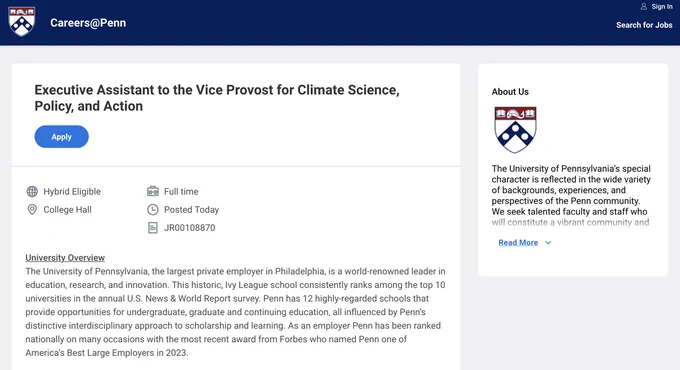Click the About Us heading
This screenshot has height=370, width=680.
pyautogui.click(x=510, y=92)
